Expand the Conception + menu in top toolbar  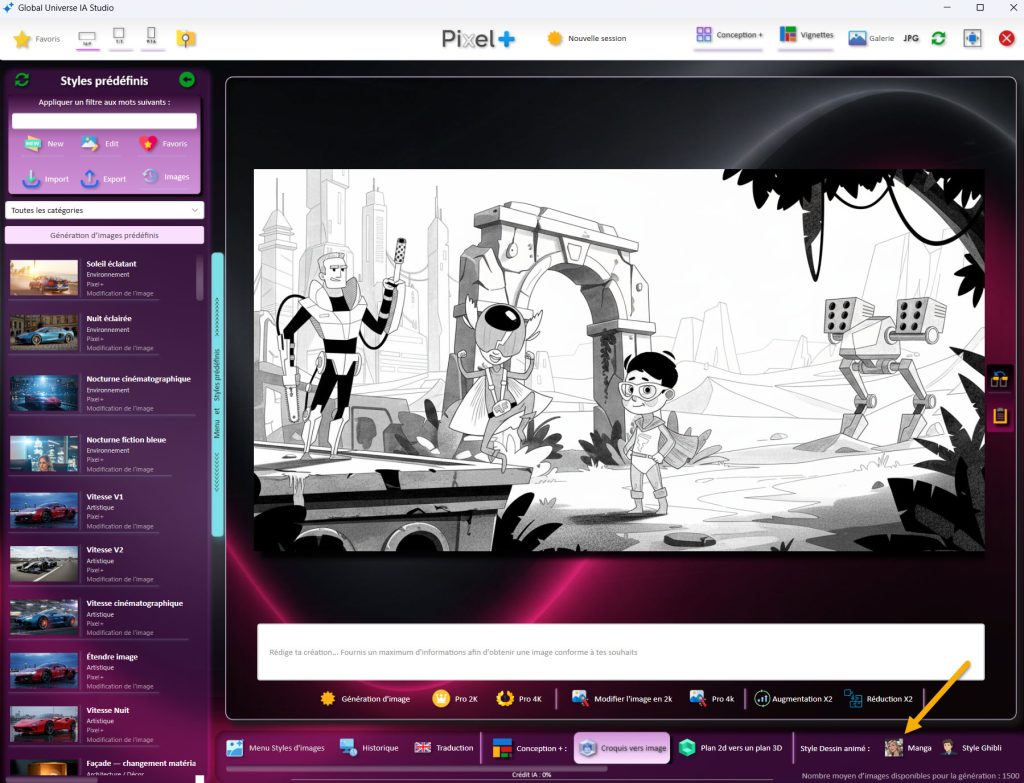click(x=729, y=36)
